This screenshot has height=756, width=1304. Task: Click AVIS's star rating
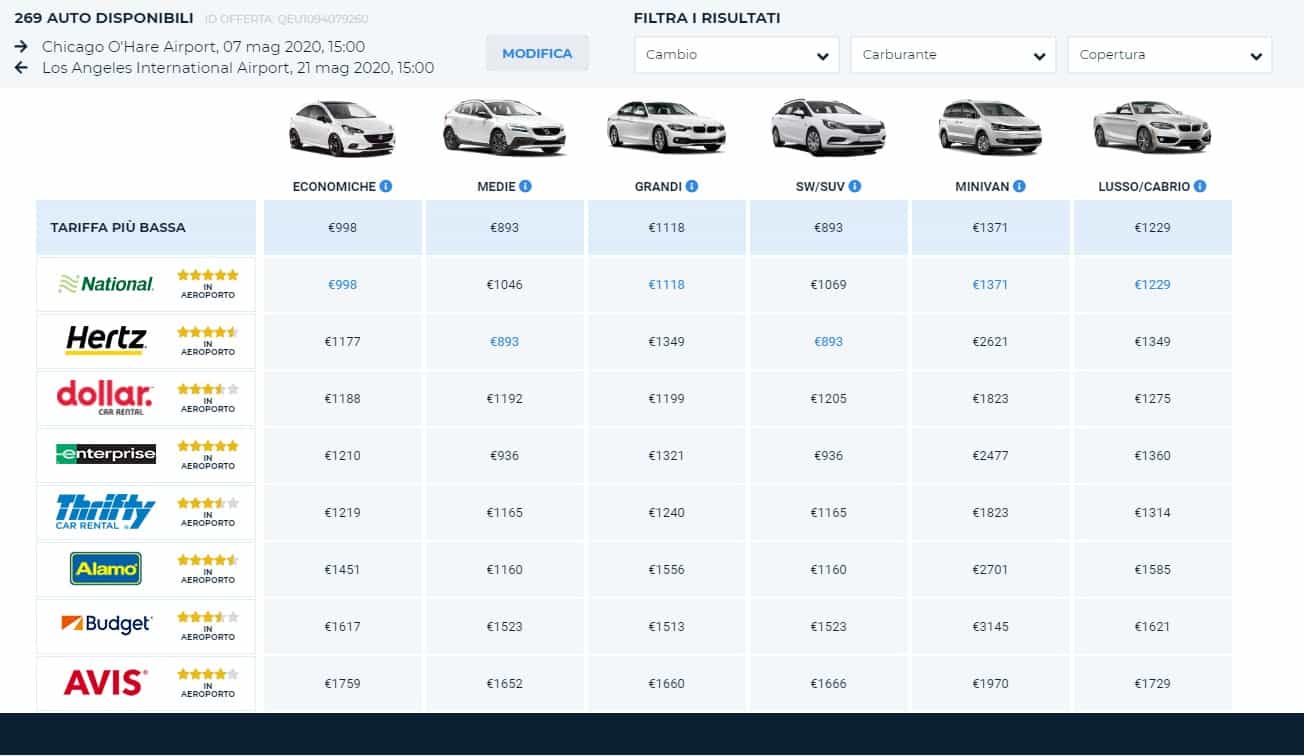[x=208, y=674]
